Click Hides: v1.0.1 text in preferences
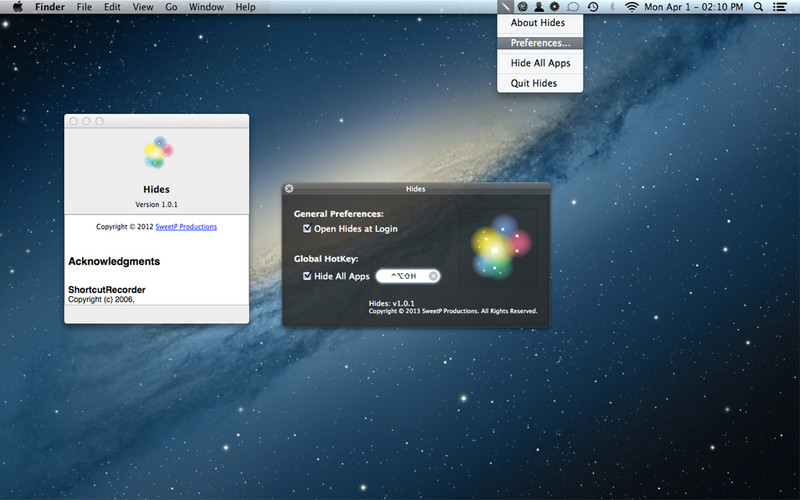Screen dimensions: 800x500 (391, 303)
